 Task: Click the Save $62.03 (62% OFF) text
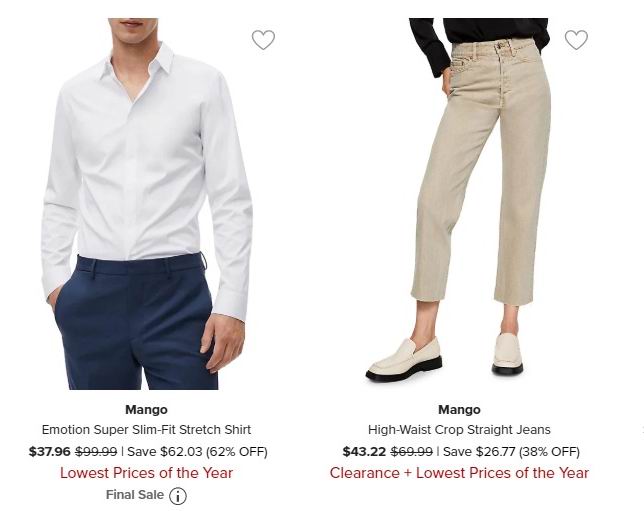198,451
